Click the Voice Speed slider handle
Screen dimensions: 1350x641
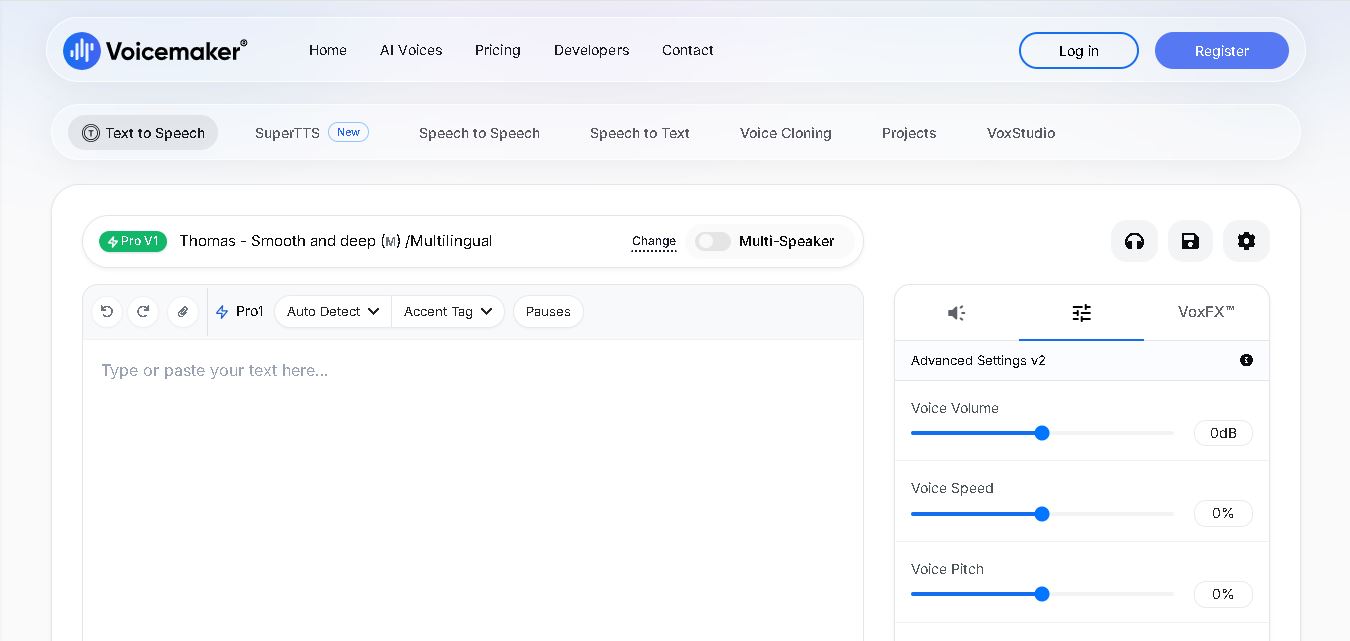[1042, 514]
